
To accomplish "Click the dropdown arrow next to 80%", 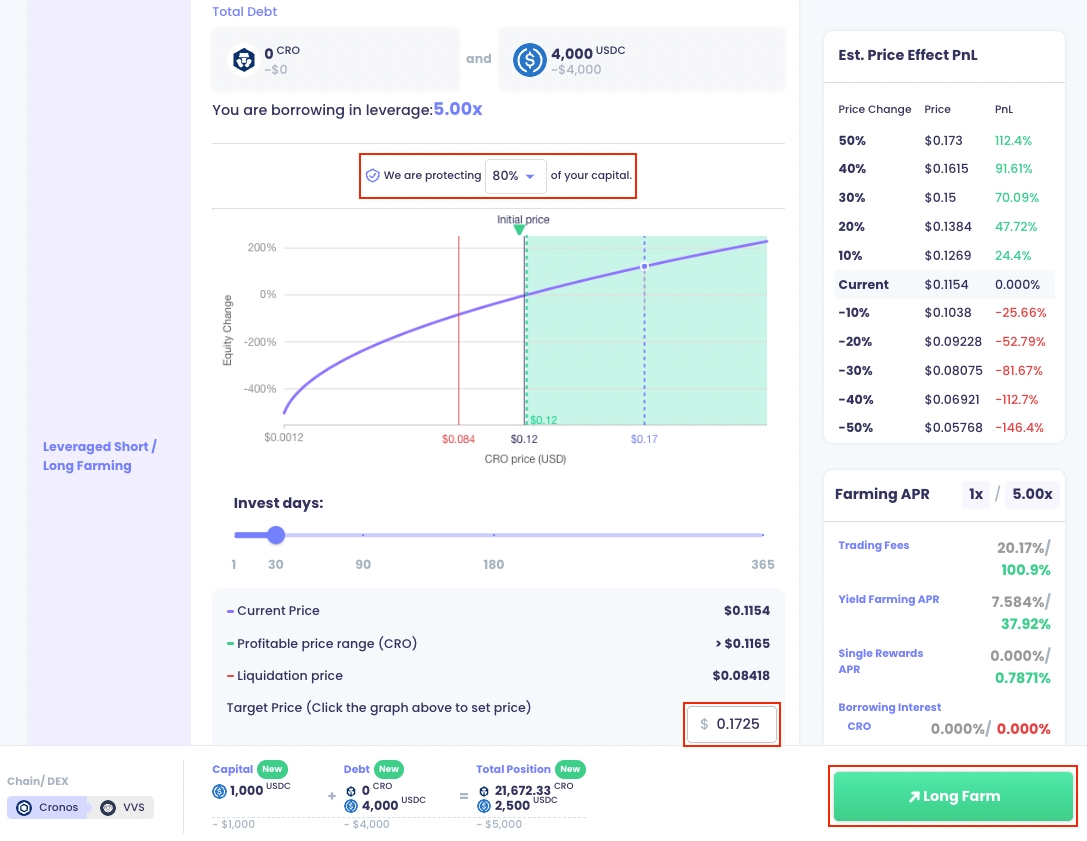I will pyautogui.click(x=531, y=176).
